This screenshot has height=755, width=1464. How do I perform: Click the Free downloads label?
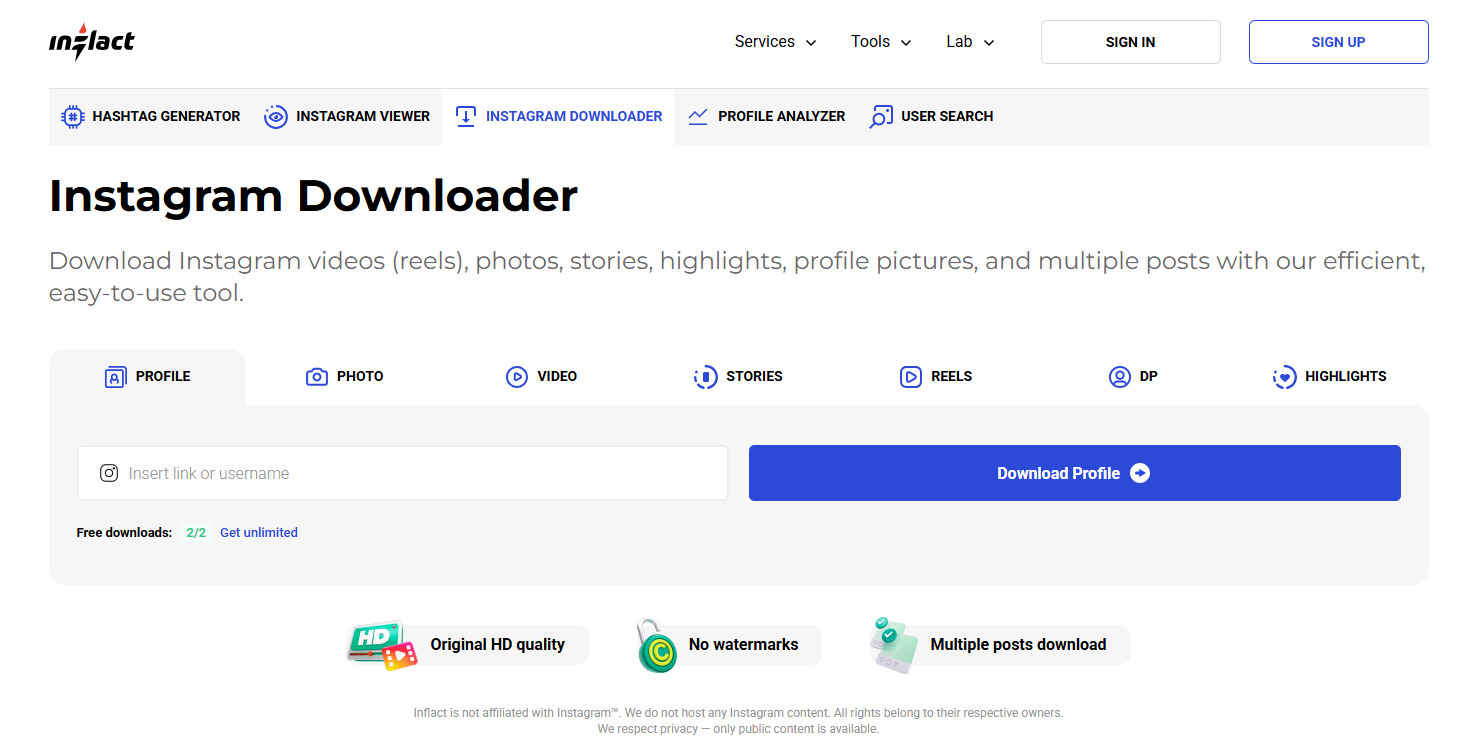tap(125, 533)
